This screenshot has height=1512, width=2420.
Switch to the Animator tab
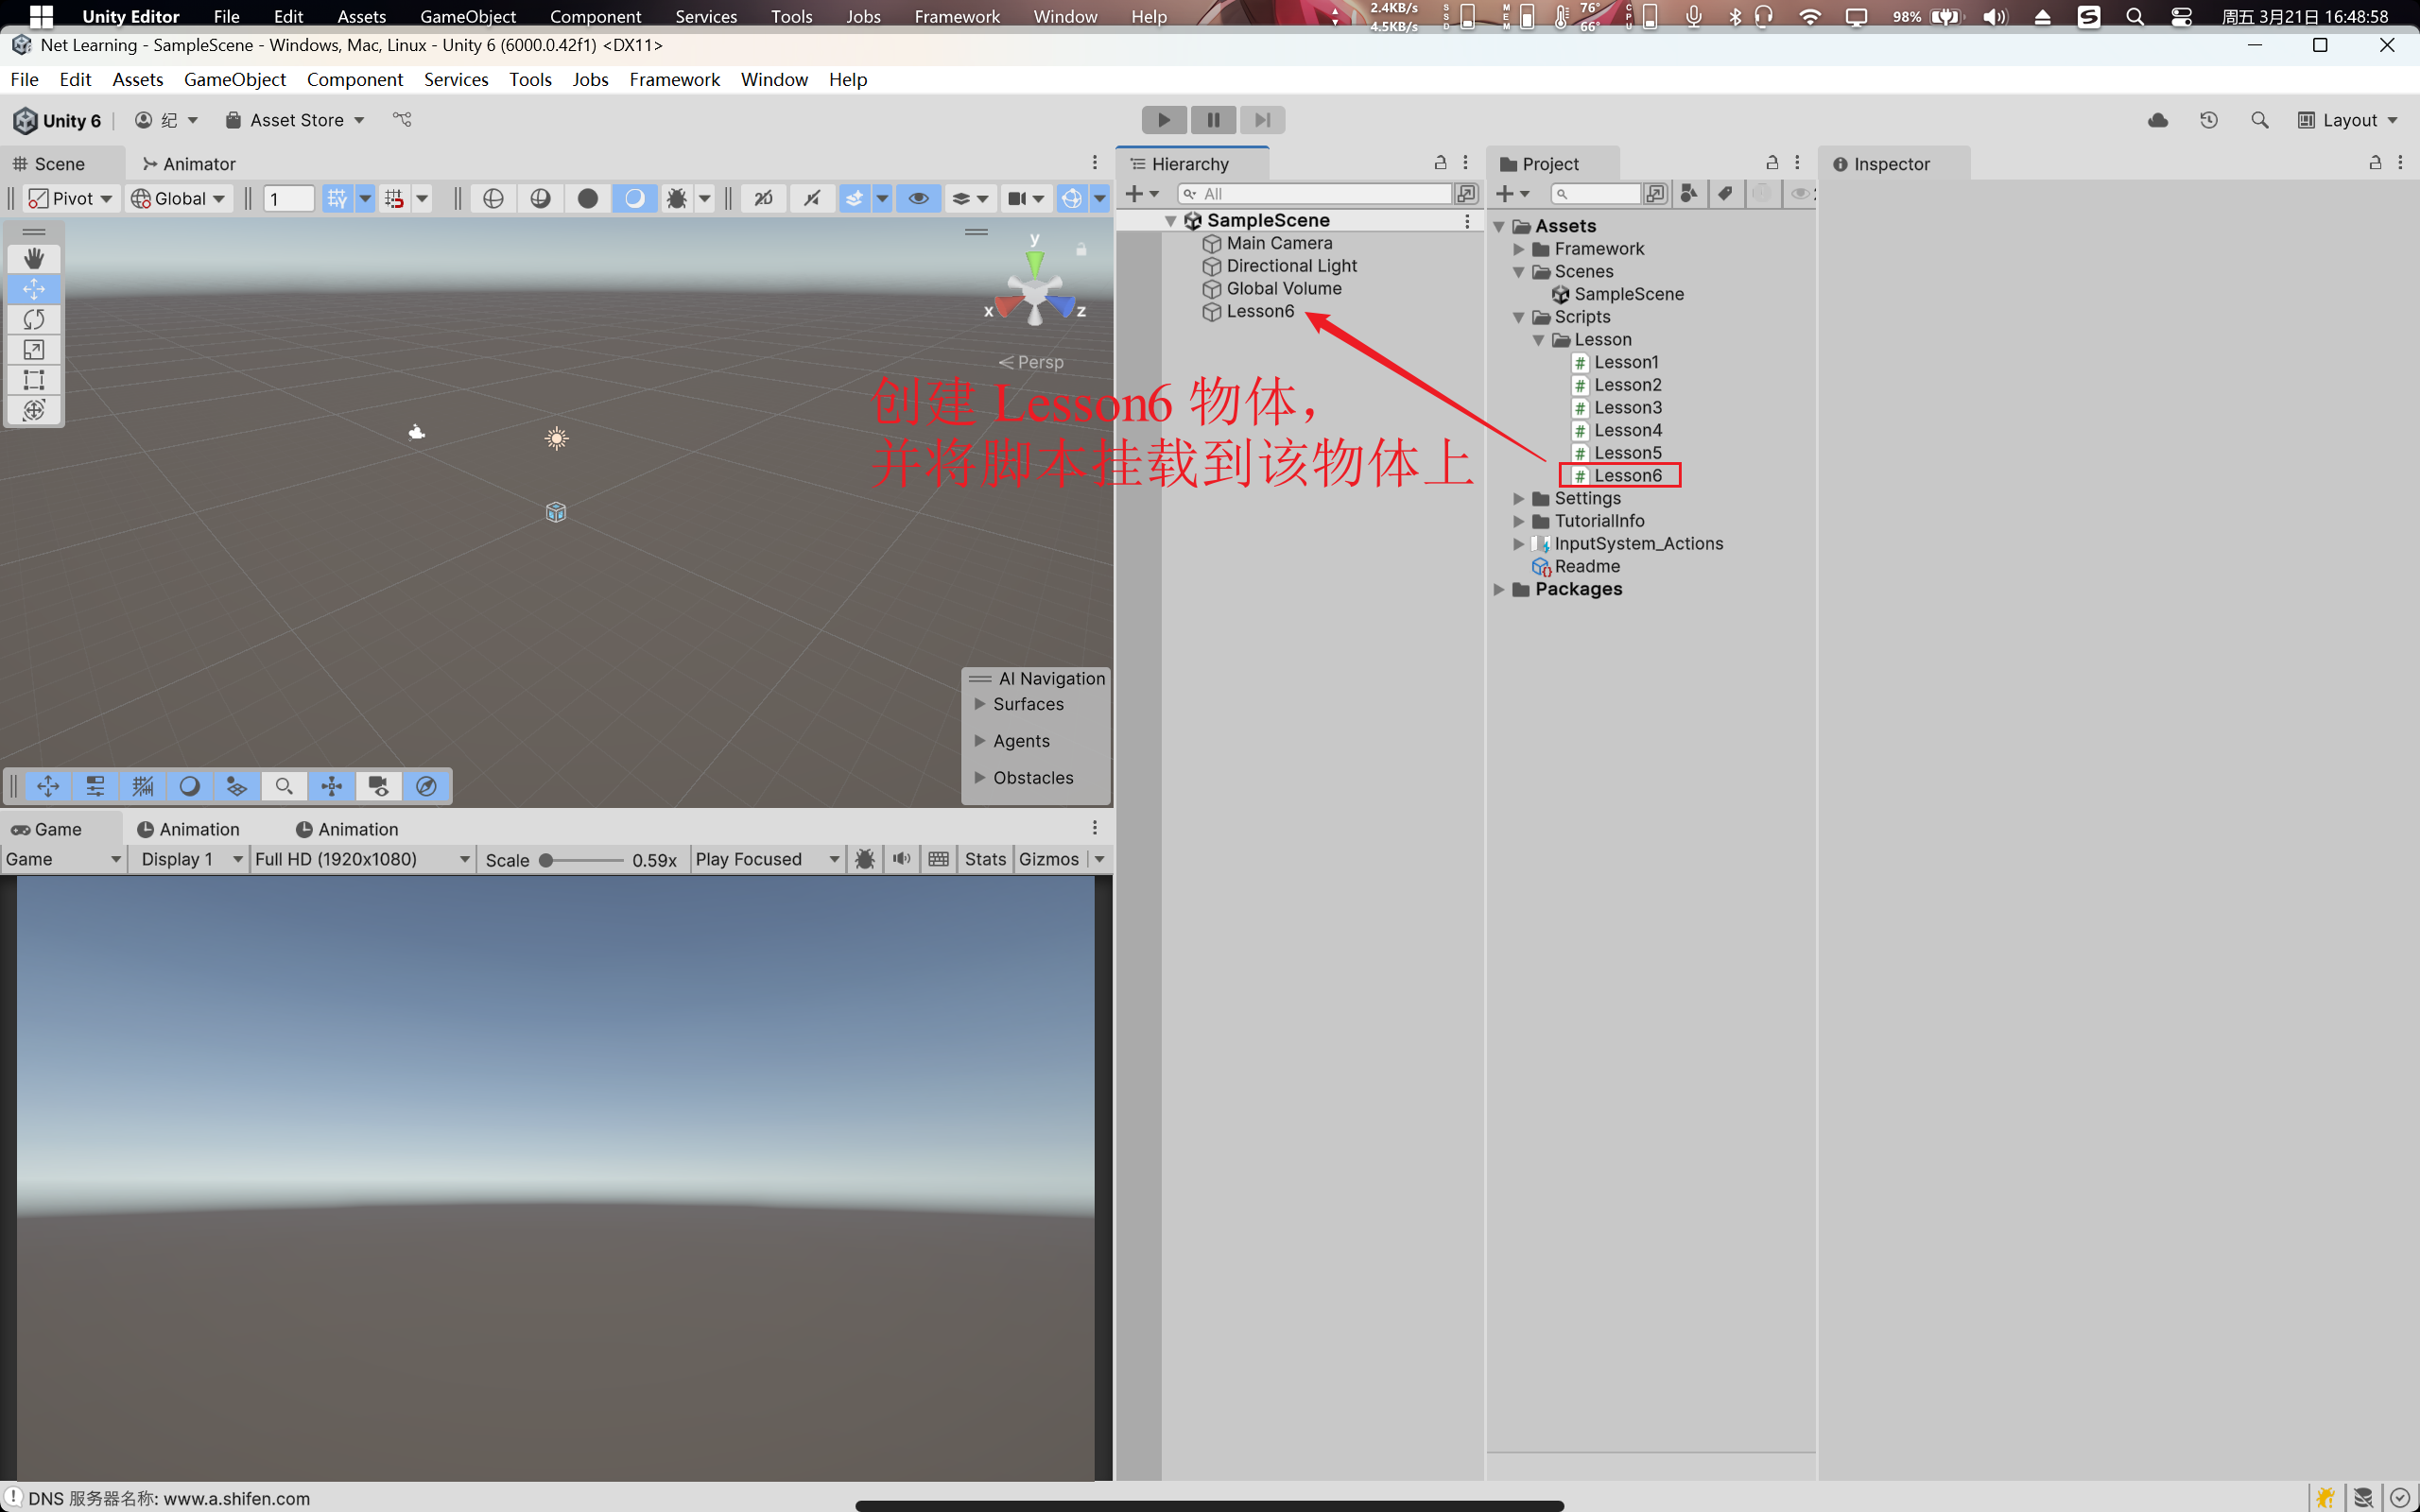[189, 164]
